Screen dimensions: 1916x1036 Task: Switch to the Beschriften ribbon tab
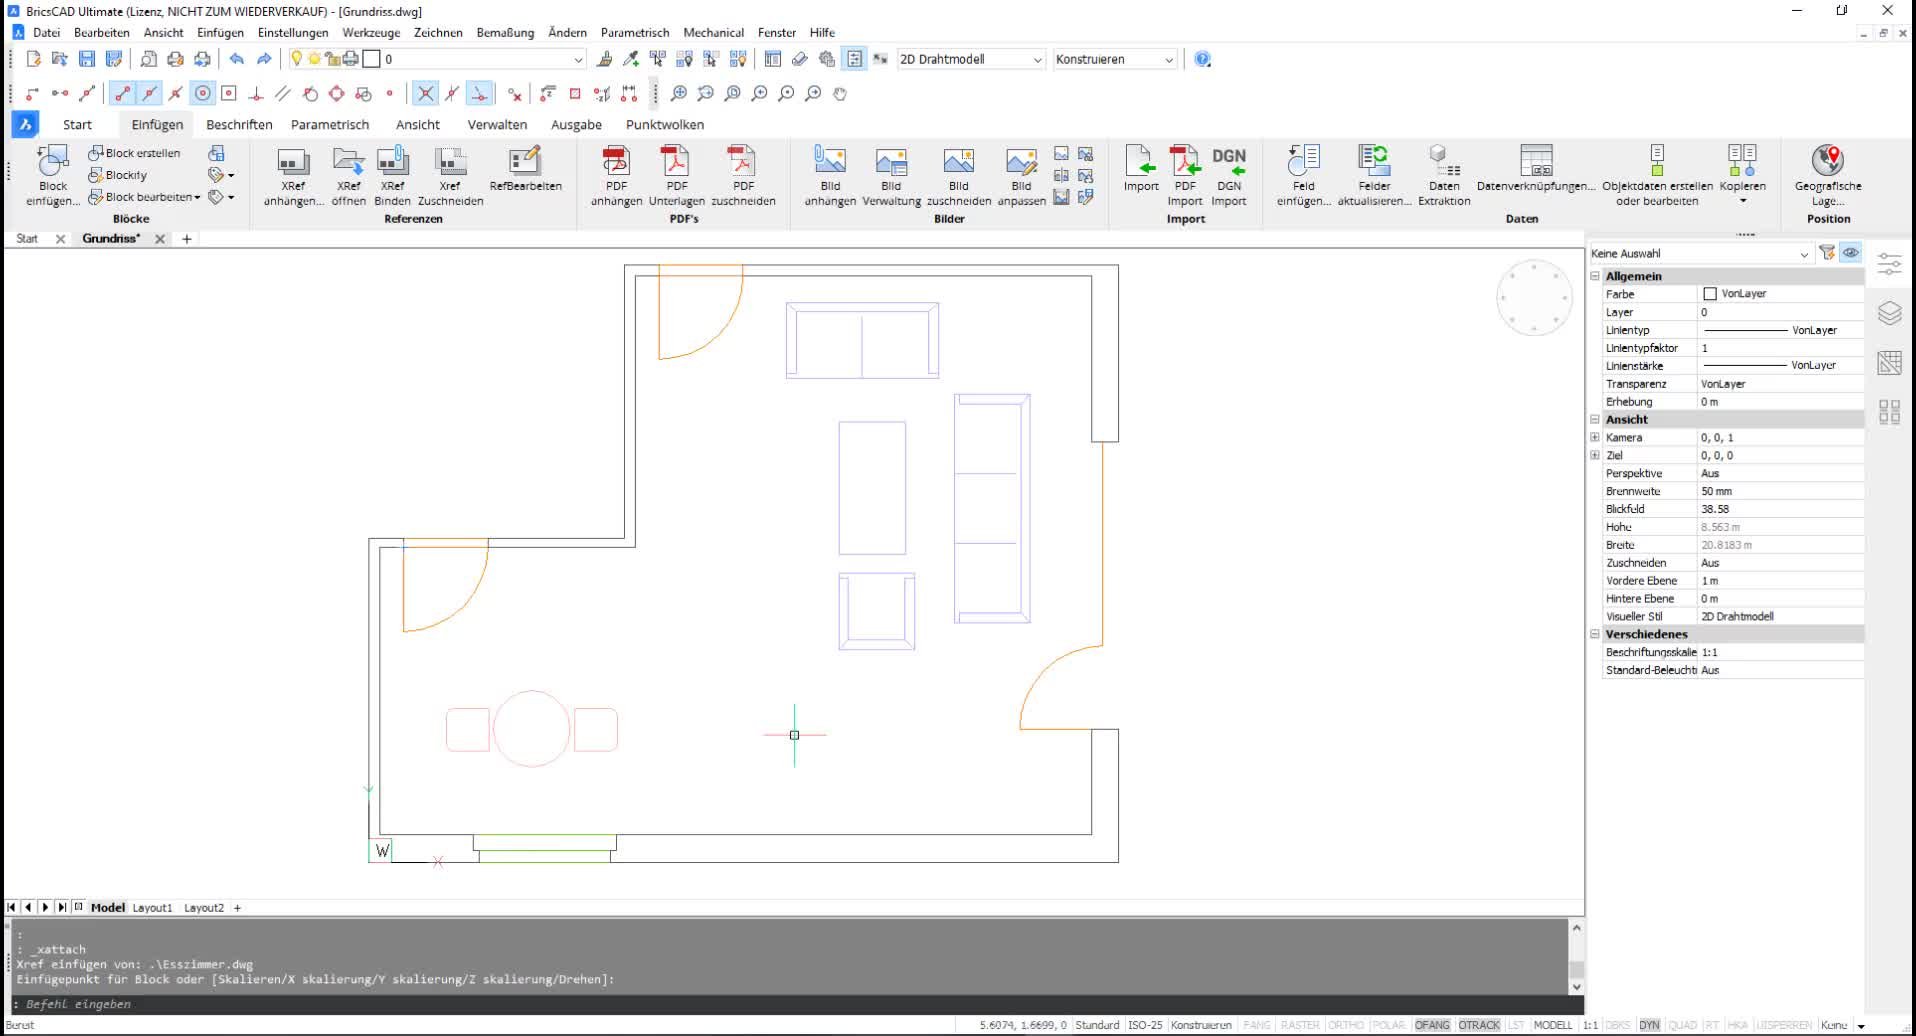tap(239, 124)
